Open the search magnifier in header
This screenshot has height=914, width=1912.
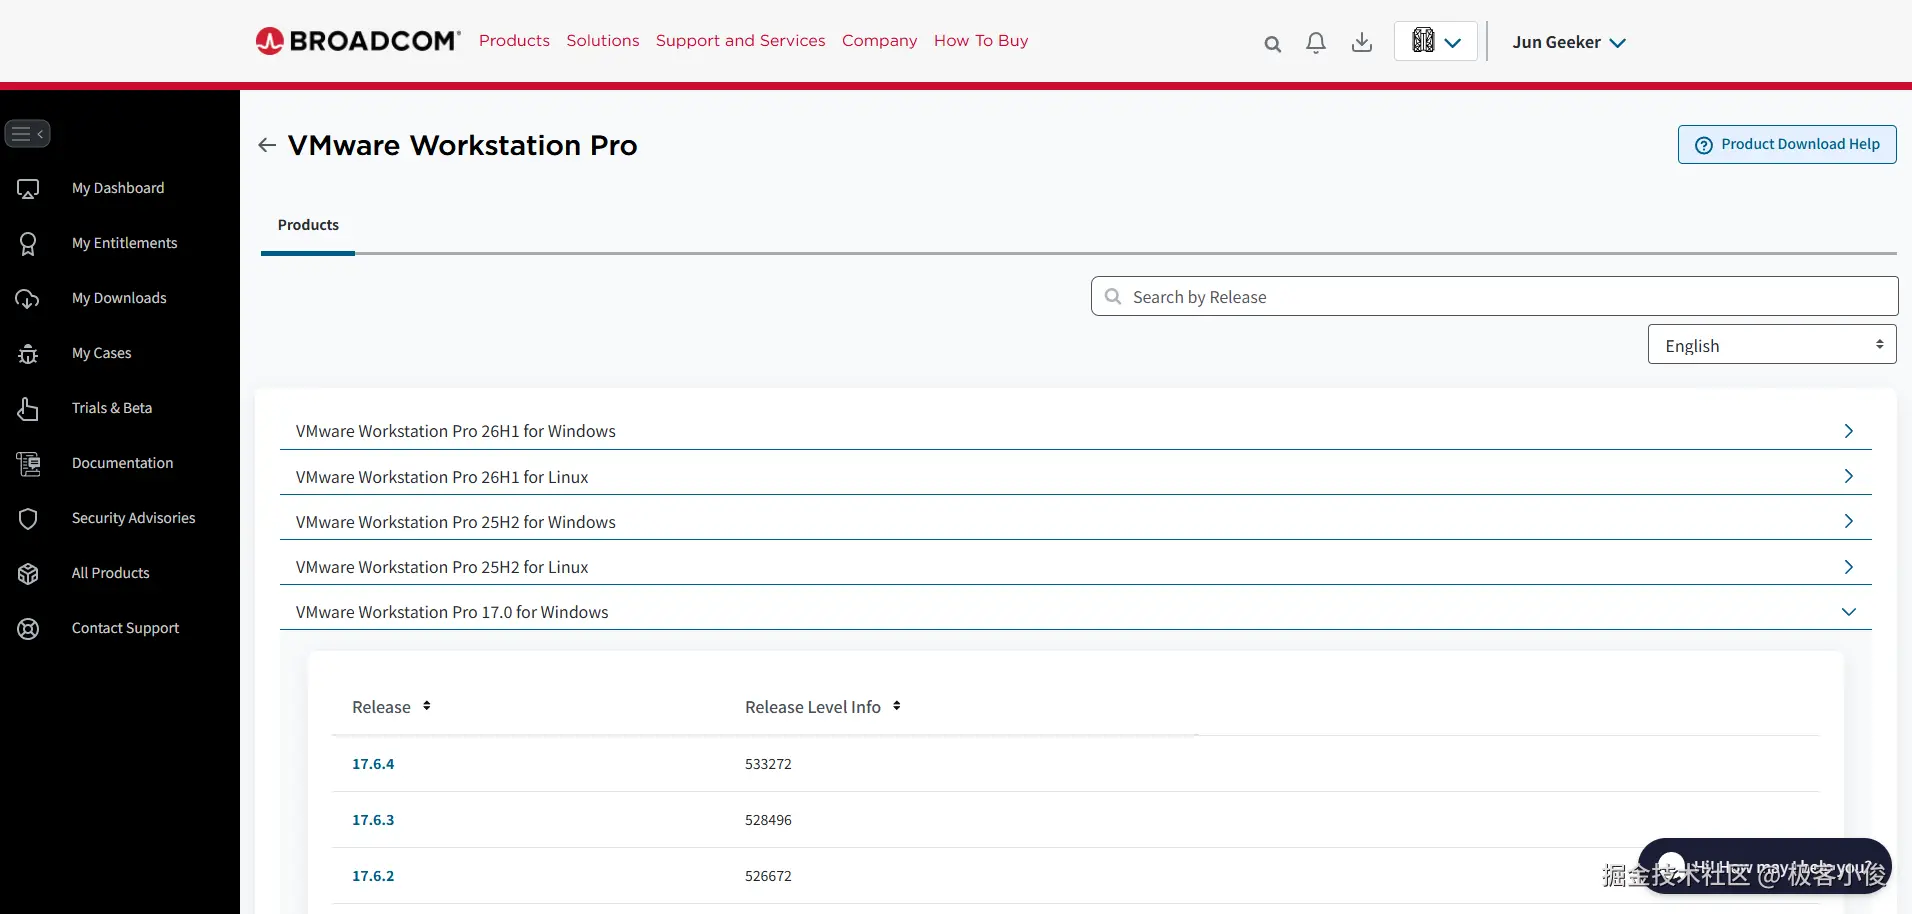pyautogui.click(x=1272, y=43)
